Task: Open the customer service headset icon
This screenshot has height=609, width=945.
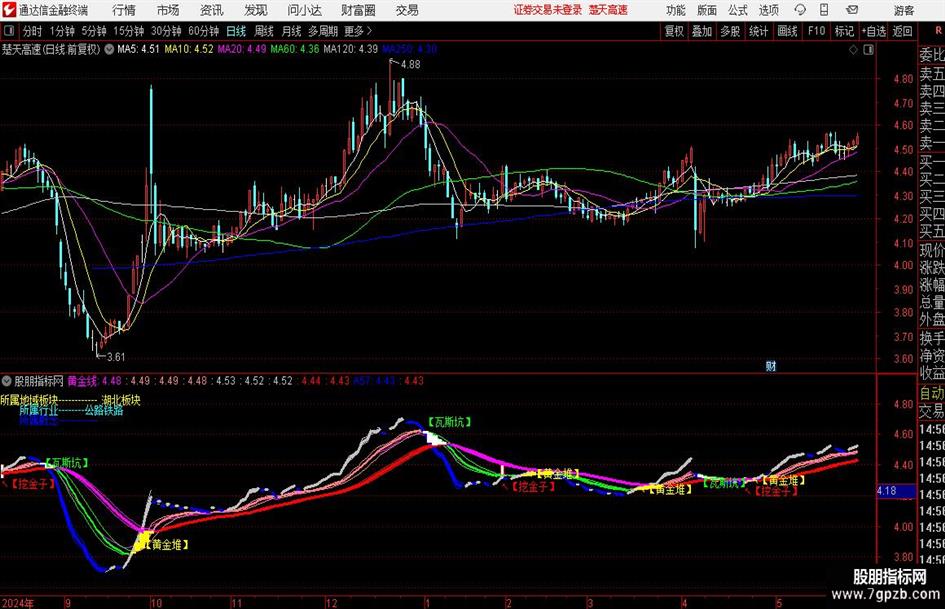Action: click(x=800, y=10)
